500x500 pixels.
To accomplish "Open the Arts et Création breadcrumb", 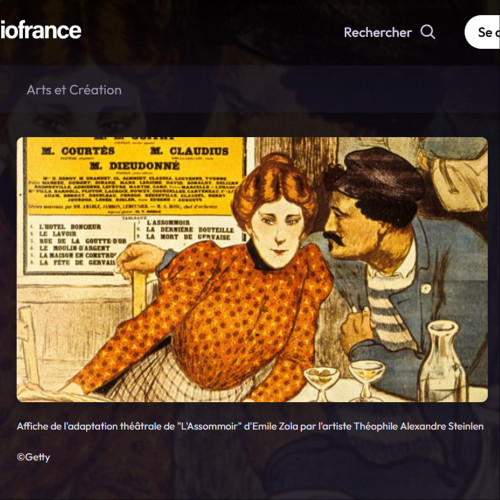I will [74, 90].
